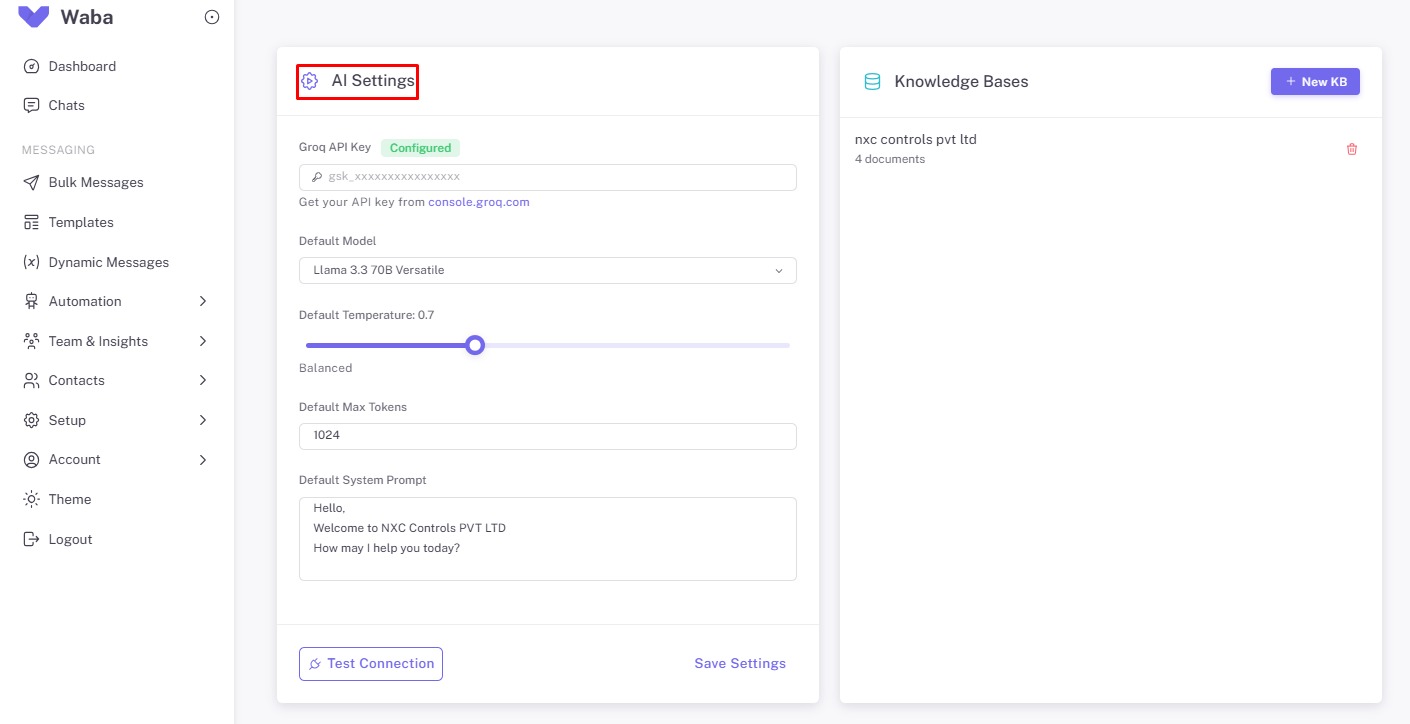Adjust the Default Temperature slider
This screenshot has height=724, width=1410.
pos(475,344)
